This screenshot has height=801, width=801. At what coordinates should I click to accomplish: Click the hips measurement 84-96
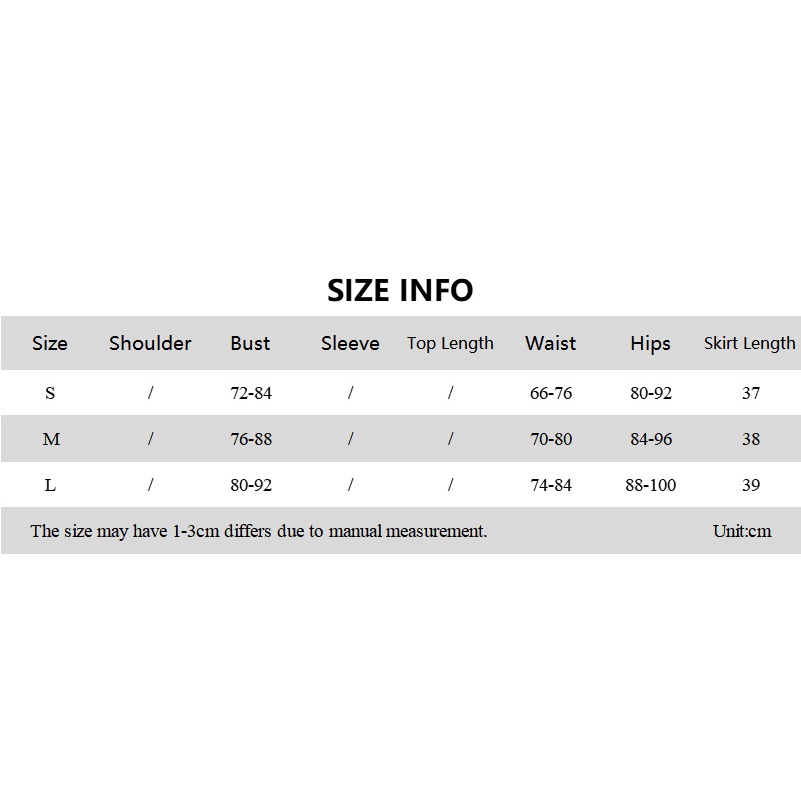click(651, 439)
